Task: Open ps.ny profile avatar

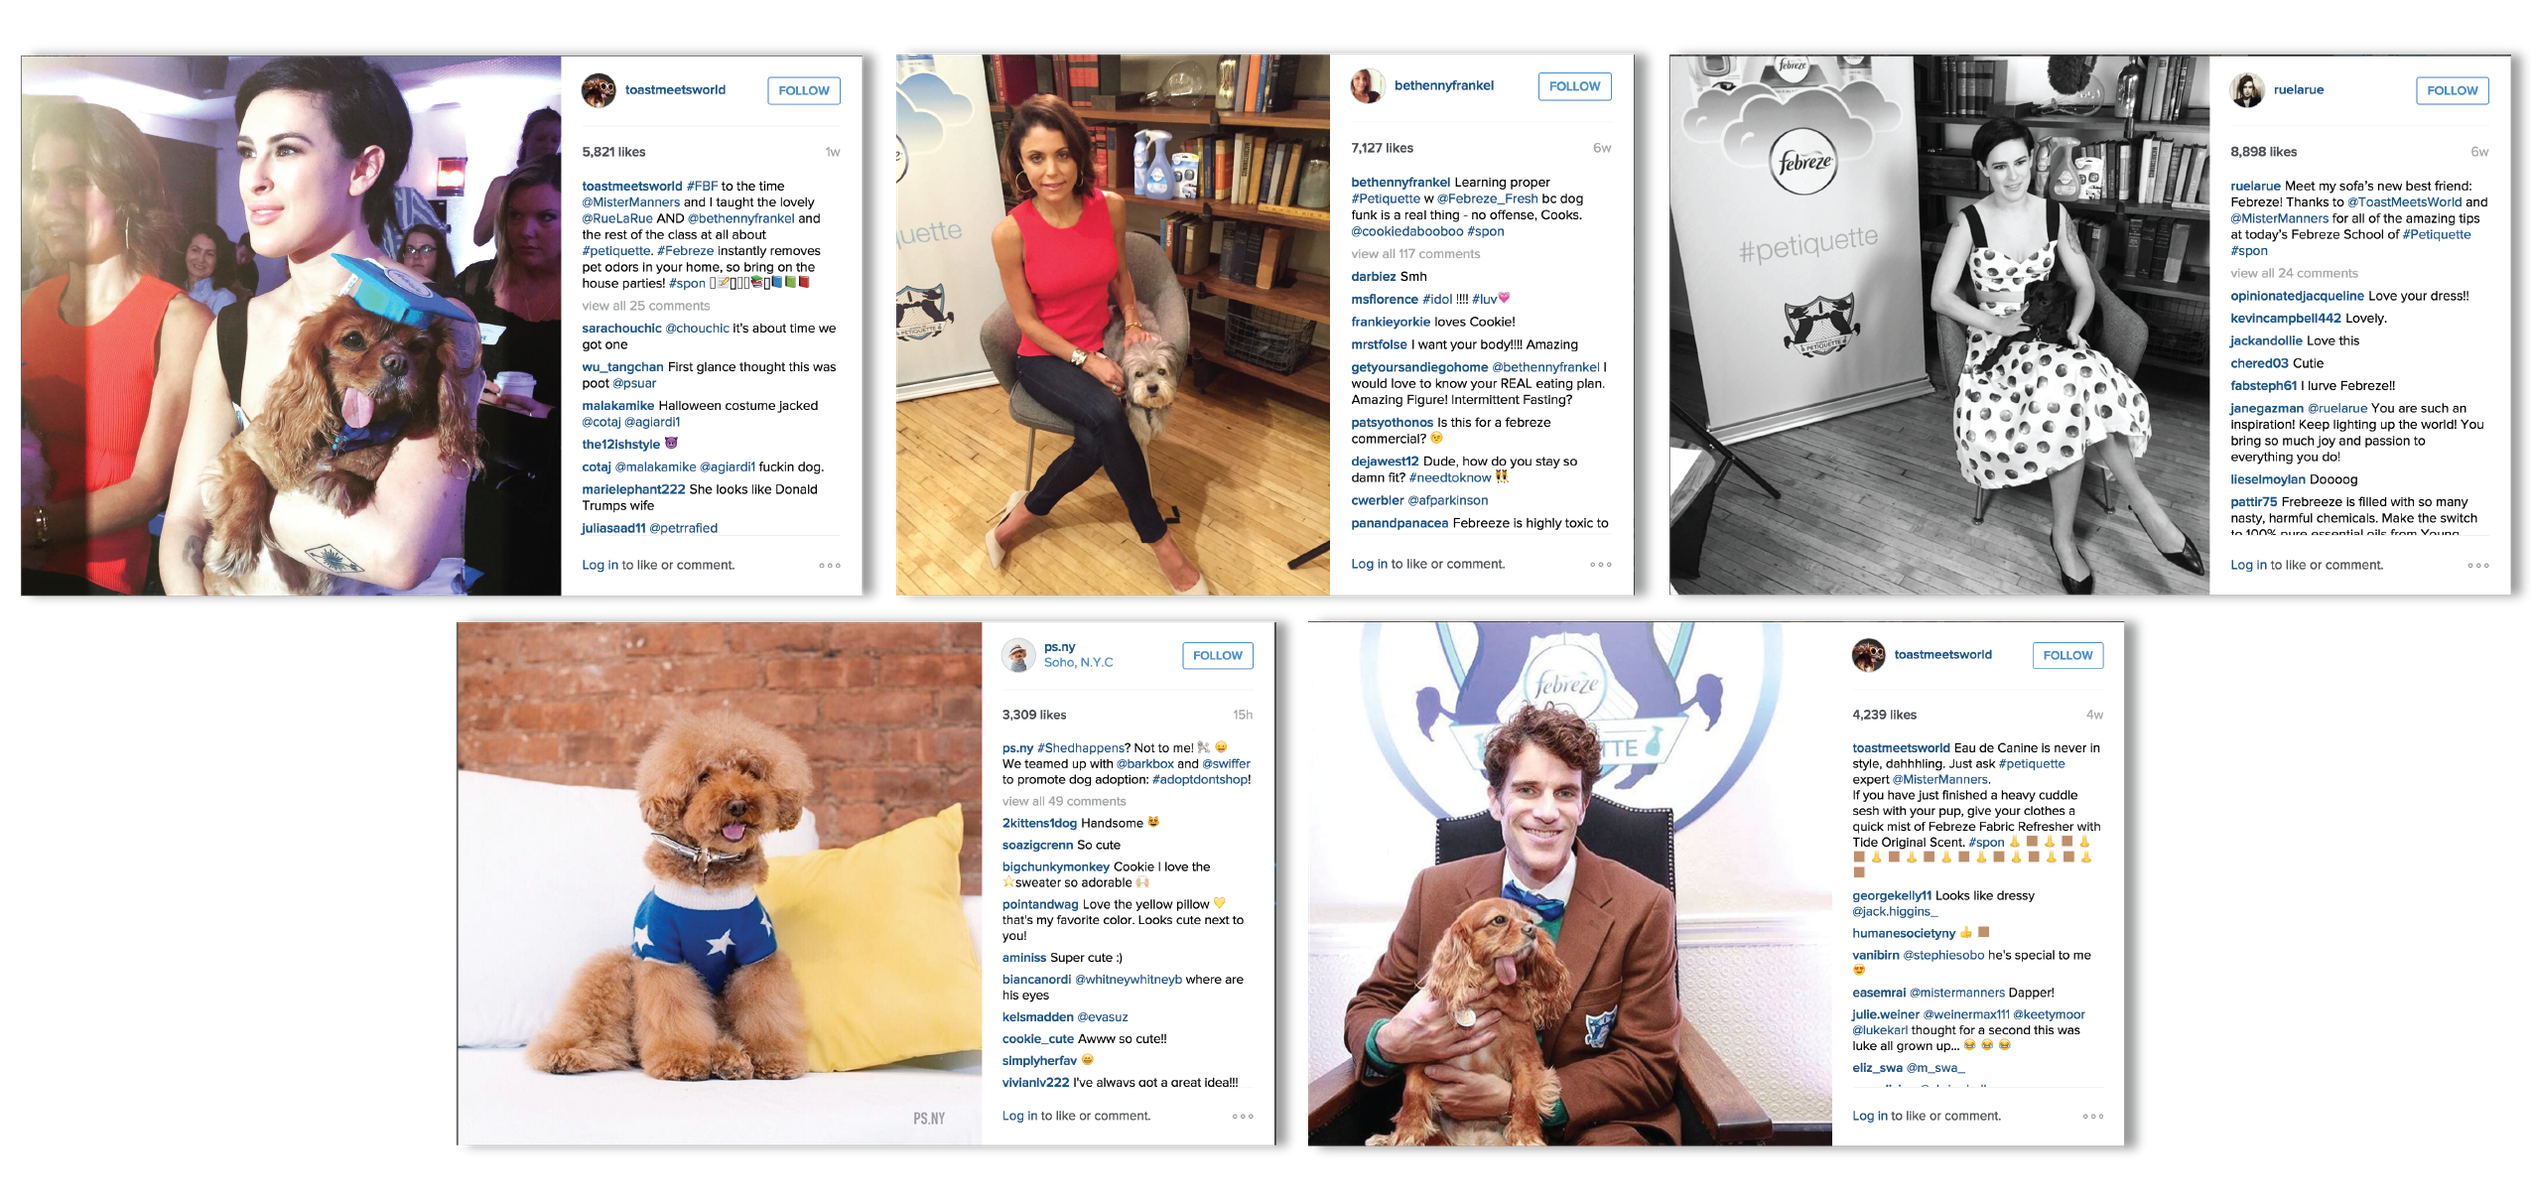Action: 1018,655
